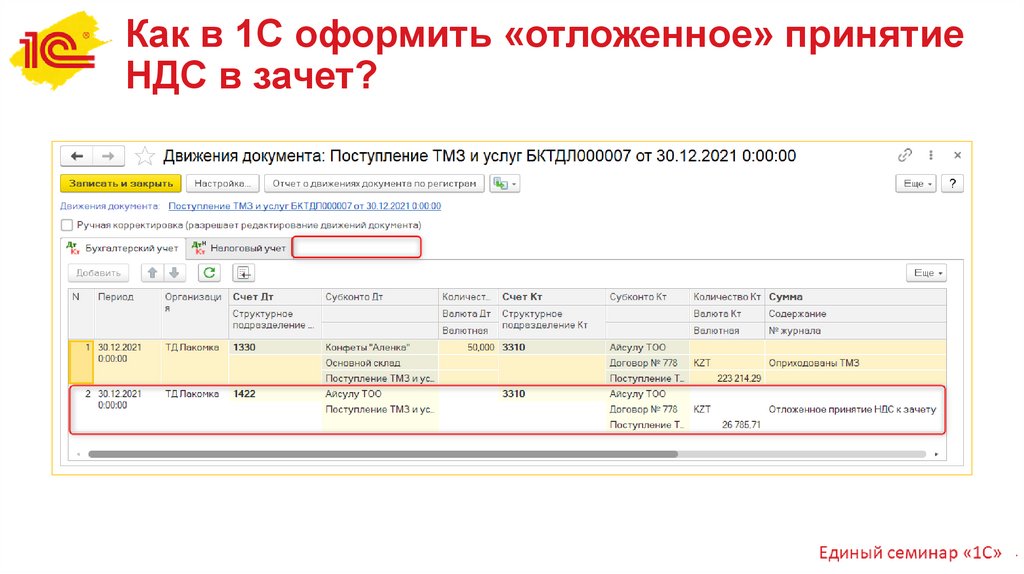Click the table output icon beside refresh
Screen dimensions: 1024x574
pyautogui.click(x=243, y=273)
